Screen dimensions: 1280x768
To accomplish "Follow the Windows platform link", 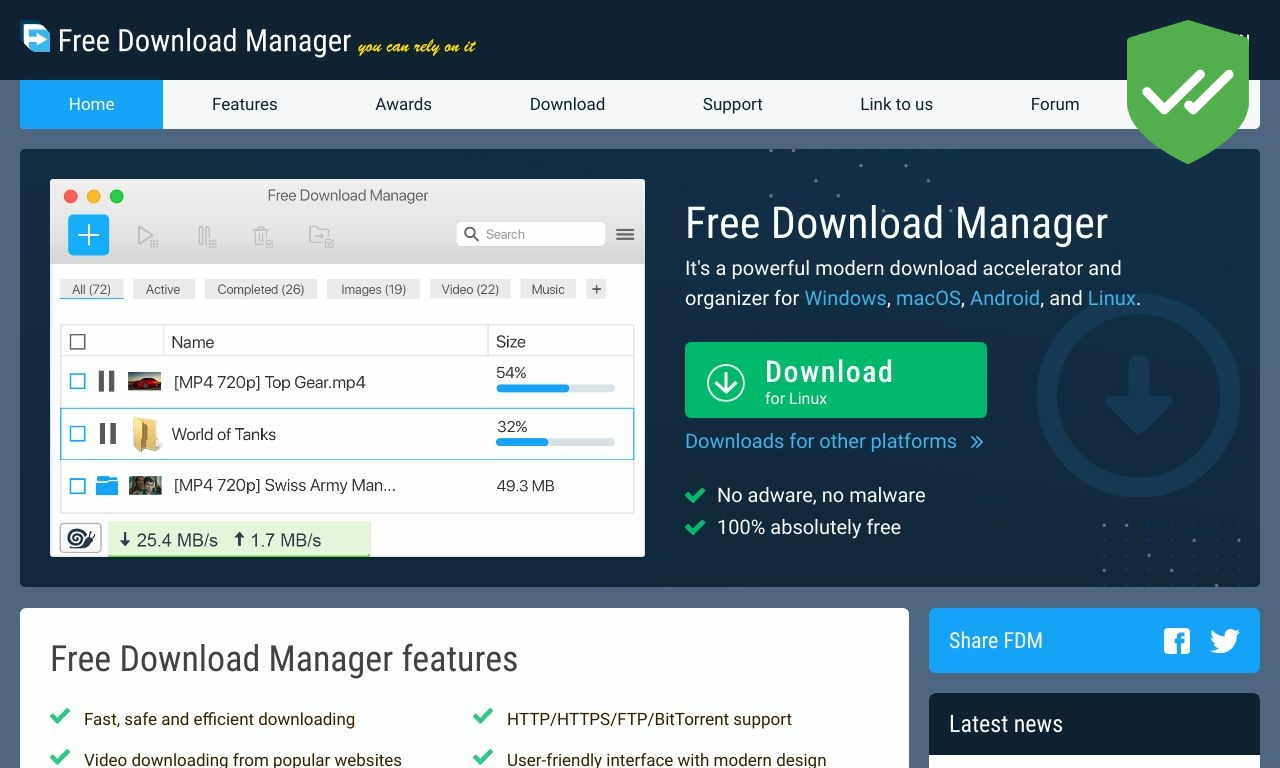I will (845, 298).
